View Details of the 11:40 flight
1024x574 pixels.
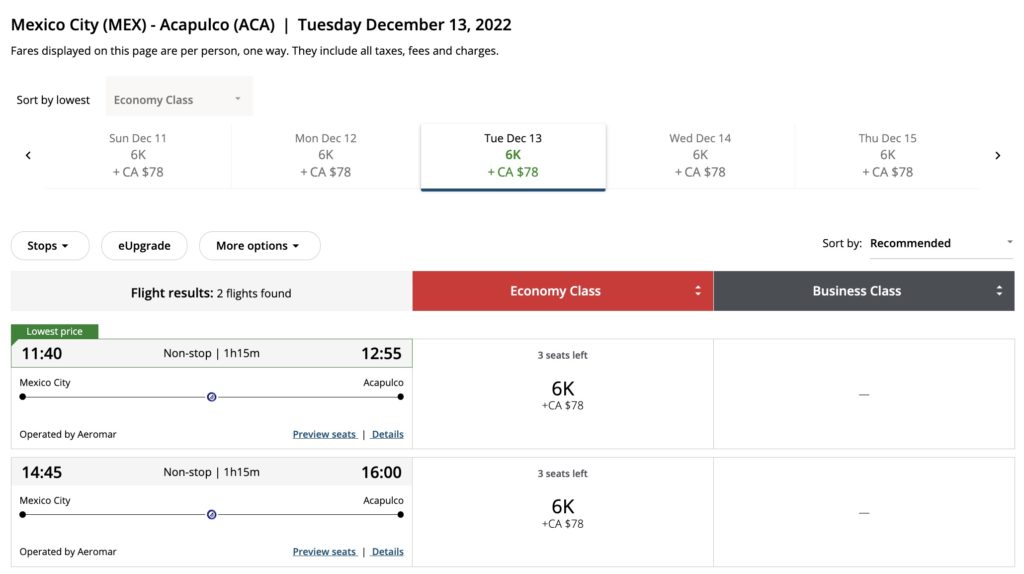[388, 434]
